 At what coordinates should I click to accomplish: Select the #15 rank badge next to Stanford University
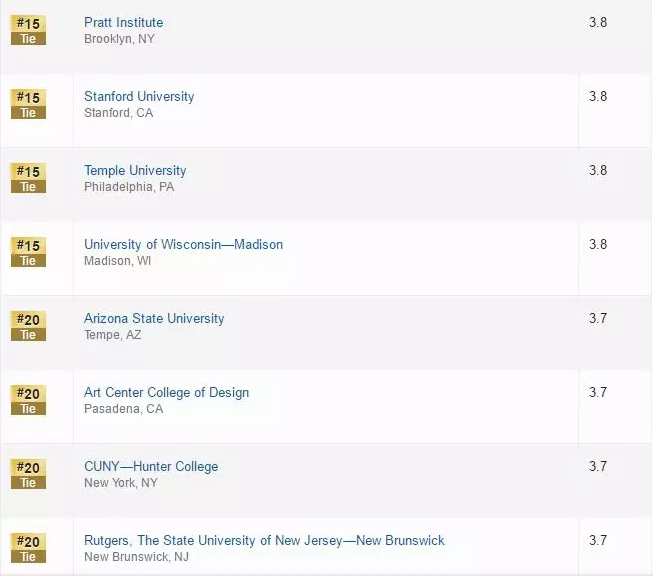(28, 104)
